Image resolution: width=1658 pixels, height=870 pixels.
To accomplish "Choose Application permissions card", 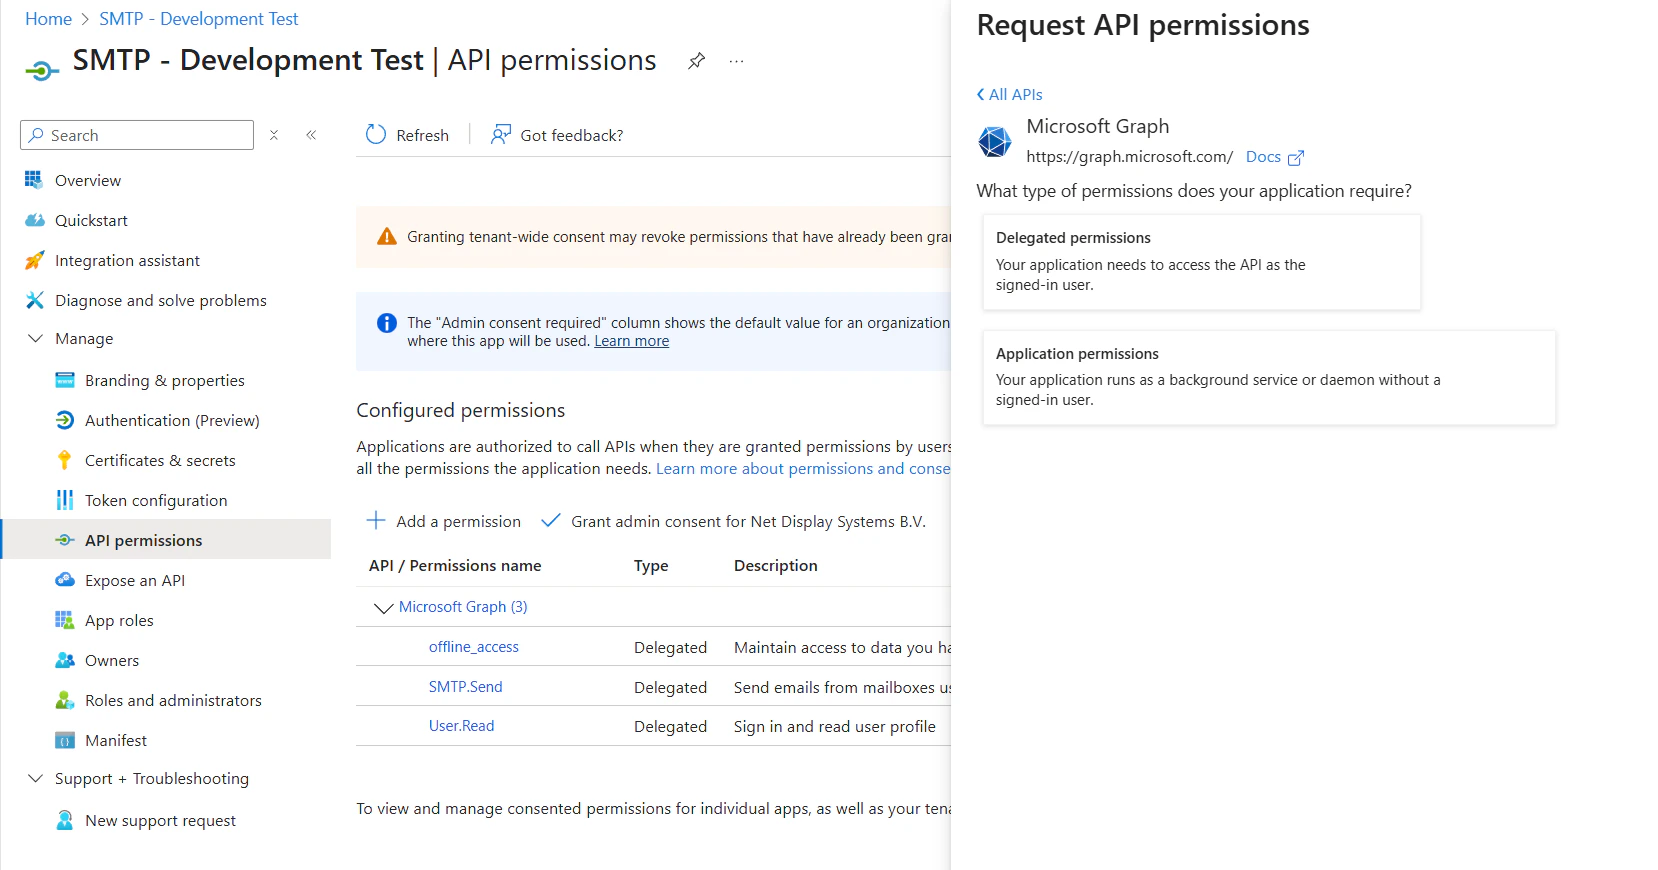I will [1269, 378].
